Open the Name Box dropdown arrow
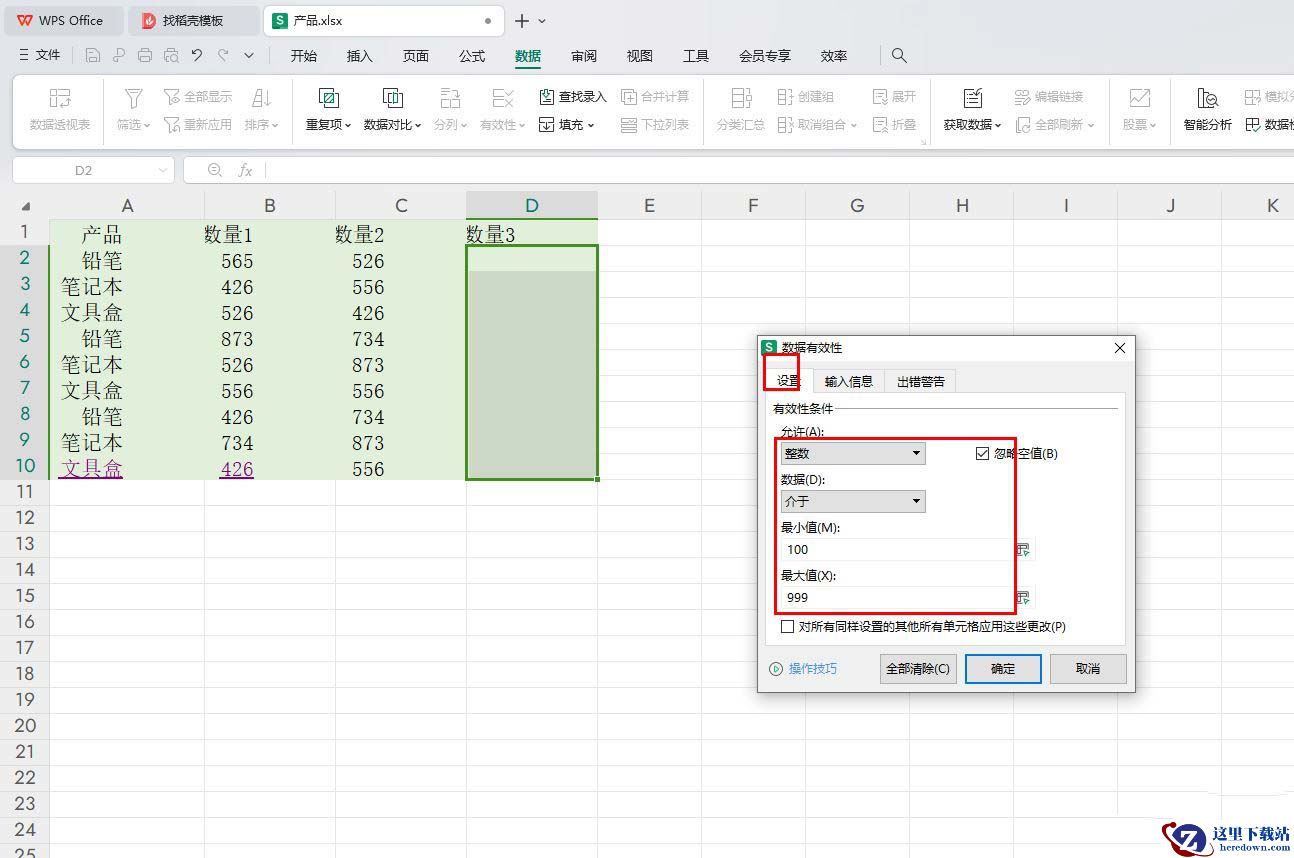Screen dimensions: 1294x858 [x=164, y=171]
